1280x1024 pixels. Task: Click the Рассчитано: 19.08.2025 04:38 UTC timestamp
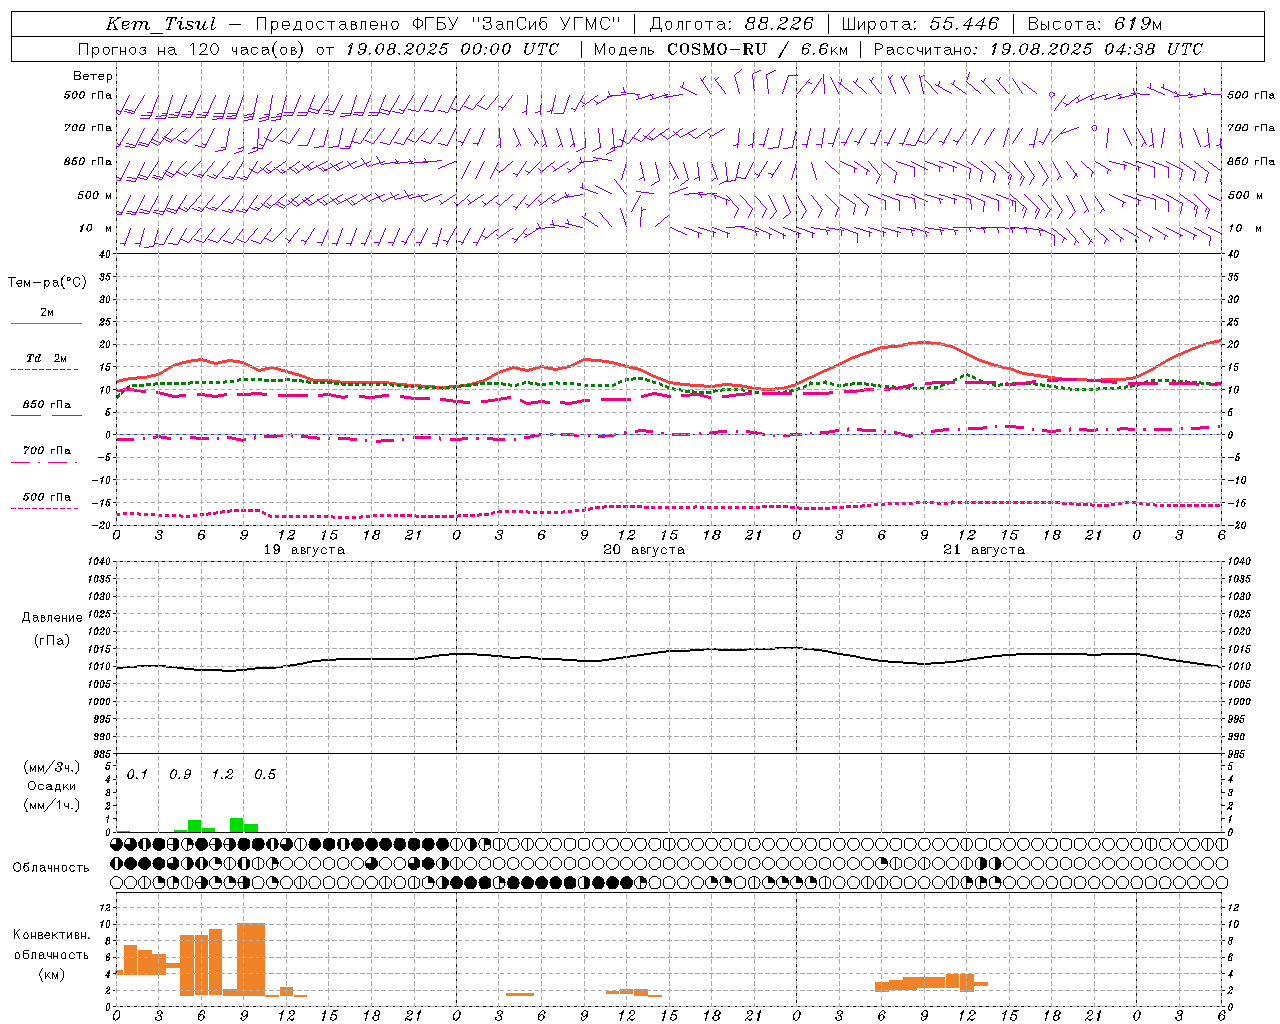tap(1038, 49)
